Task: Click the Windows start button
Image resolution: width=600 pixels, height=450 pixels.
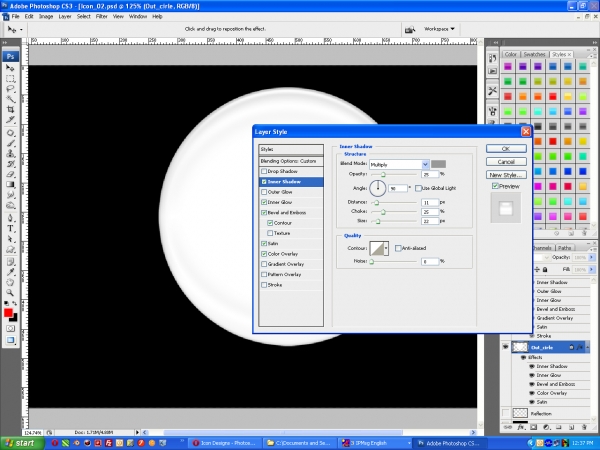Action: pyautogui.click(x=22, y=443)
